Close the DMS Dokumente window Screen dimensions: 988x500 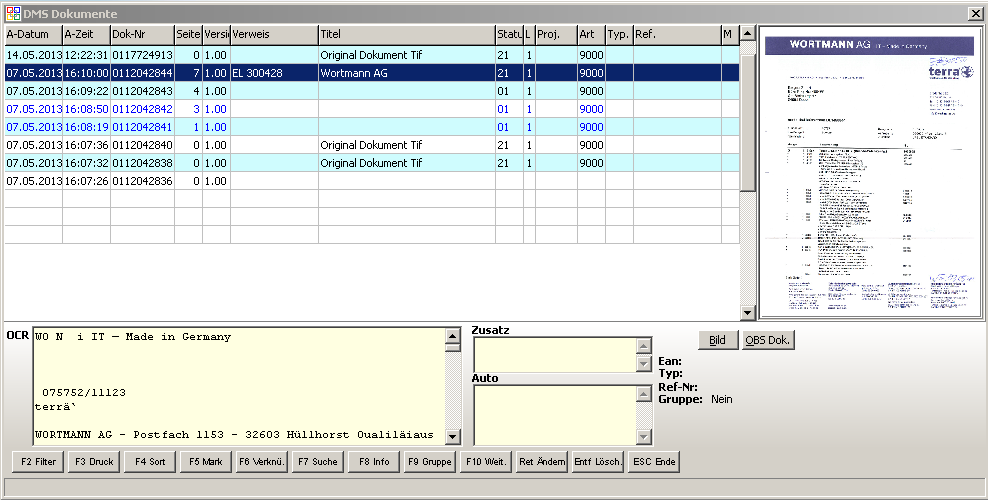point(975,13)
